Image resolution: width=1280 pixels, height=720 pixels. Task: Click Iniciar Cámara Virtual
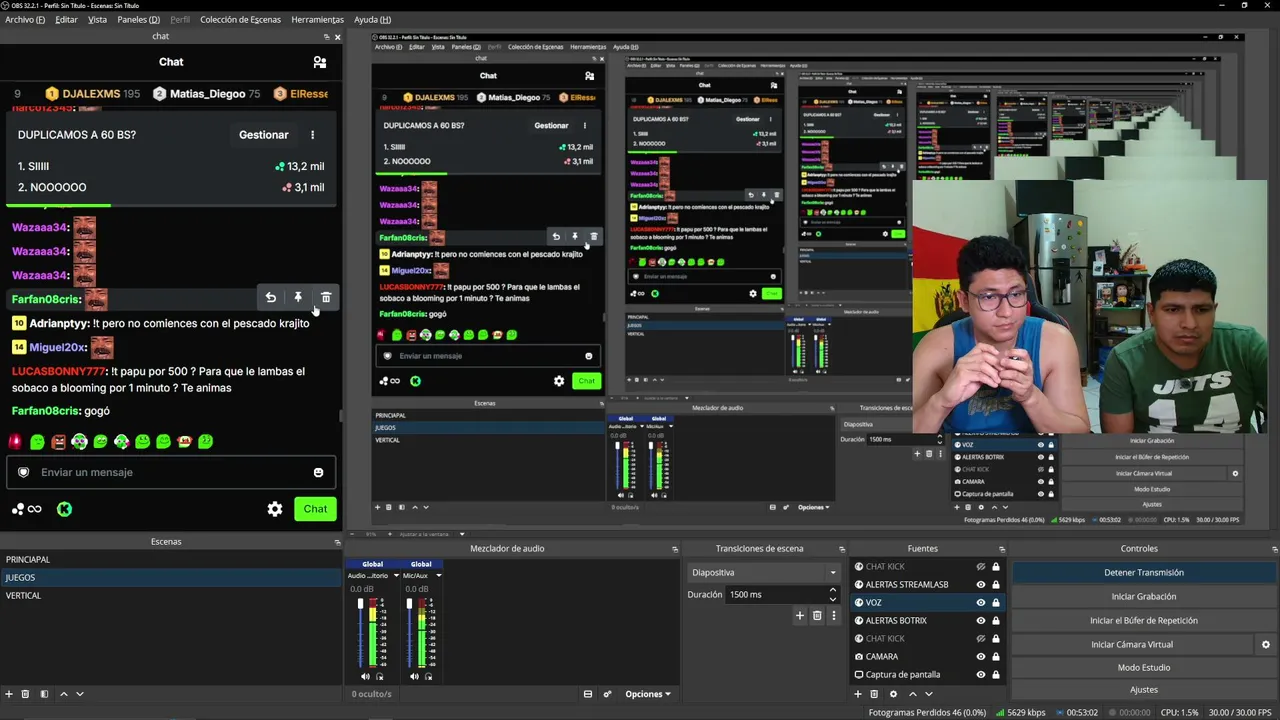pyautogui.click(x=1132, y=645)
